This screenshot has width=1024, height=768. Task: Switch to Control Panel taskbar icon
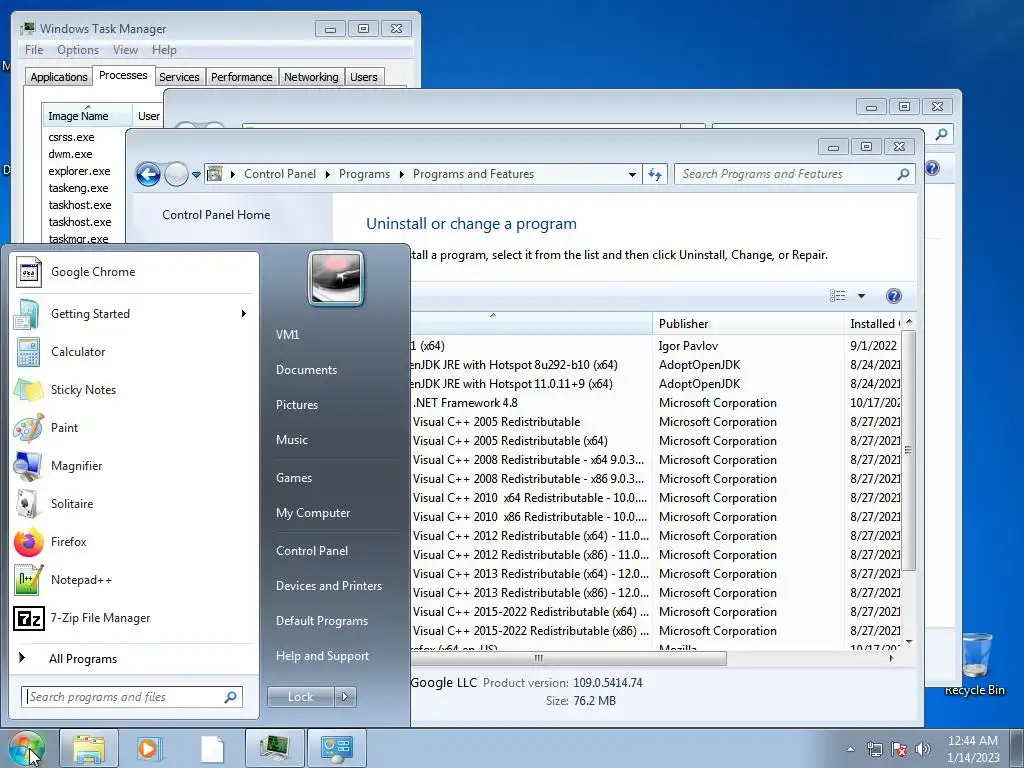[x=336, y=748]
